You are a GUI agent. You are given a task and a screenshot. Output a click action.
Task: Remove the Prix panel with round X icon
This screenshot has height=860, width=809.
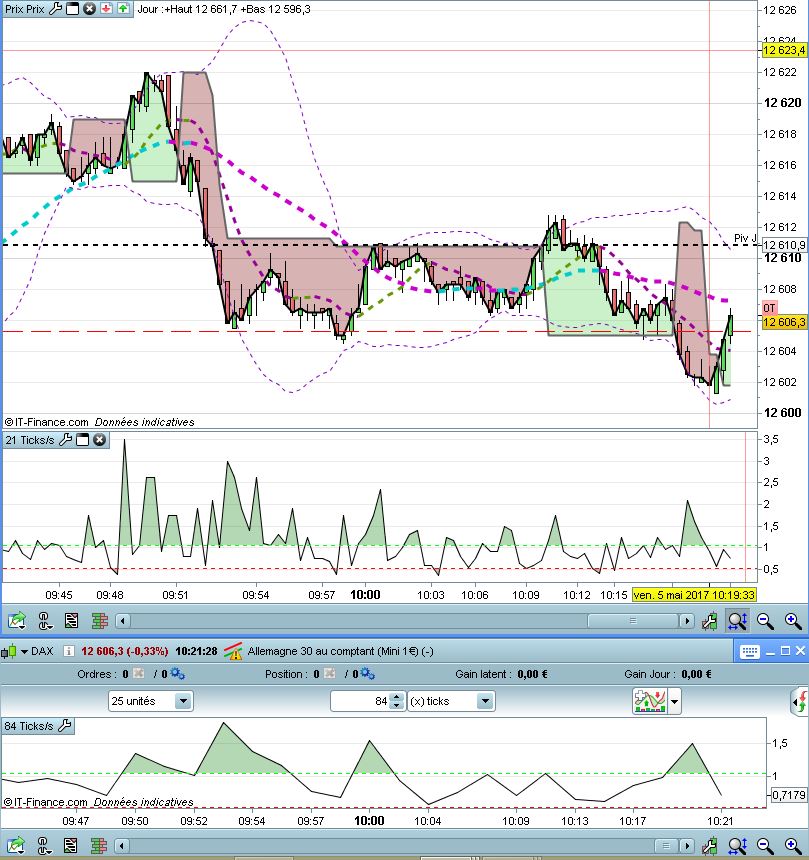coord(89,9)
